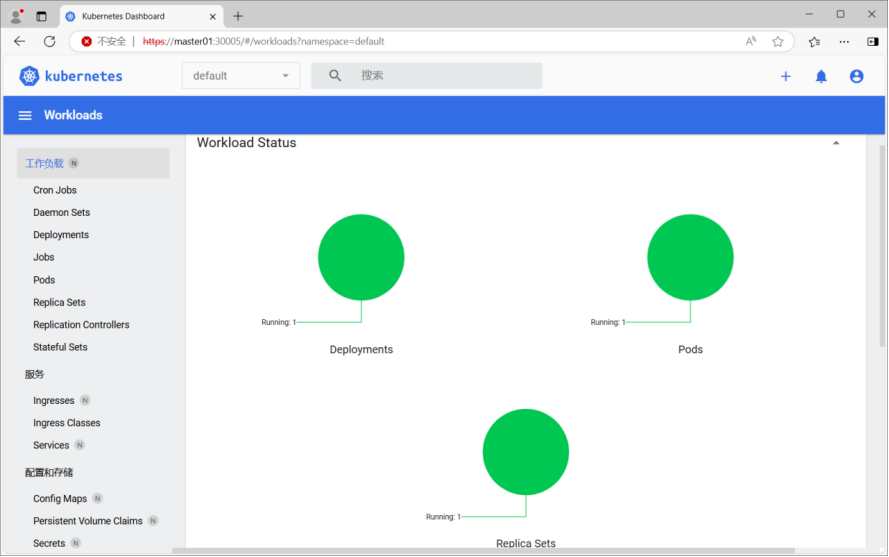Click Running: 1 label under Pods

coord(608,322)
